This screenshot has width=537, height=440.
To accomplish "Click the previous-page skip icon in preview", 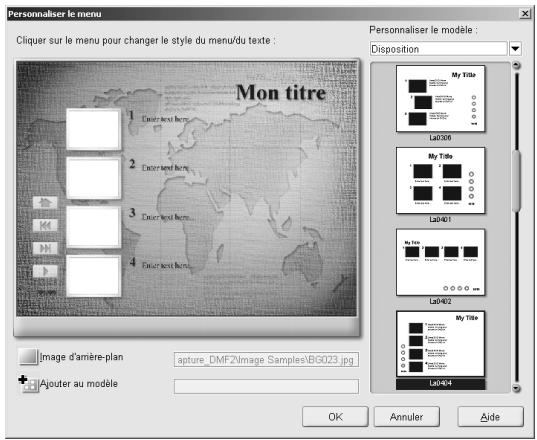I will pyautogui.click(x=45, y=225).
